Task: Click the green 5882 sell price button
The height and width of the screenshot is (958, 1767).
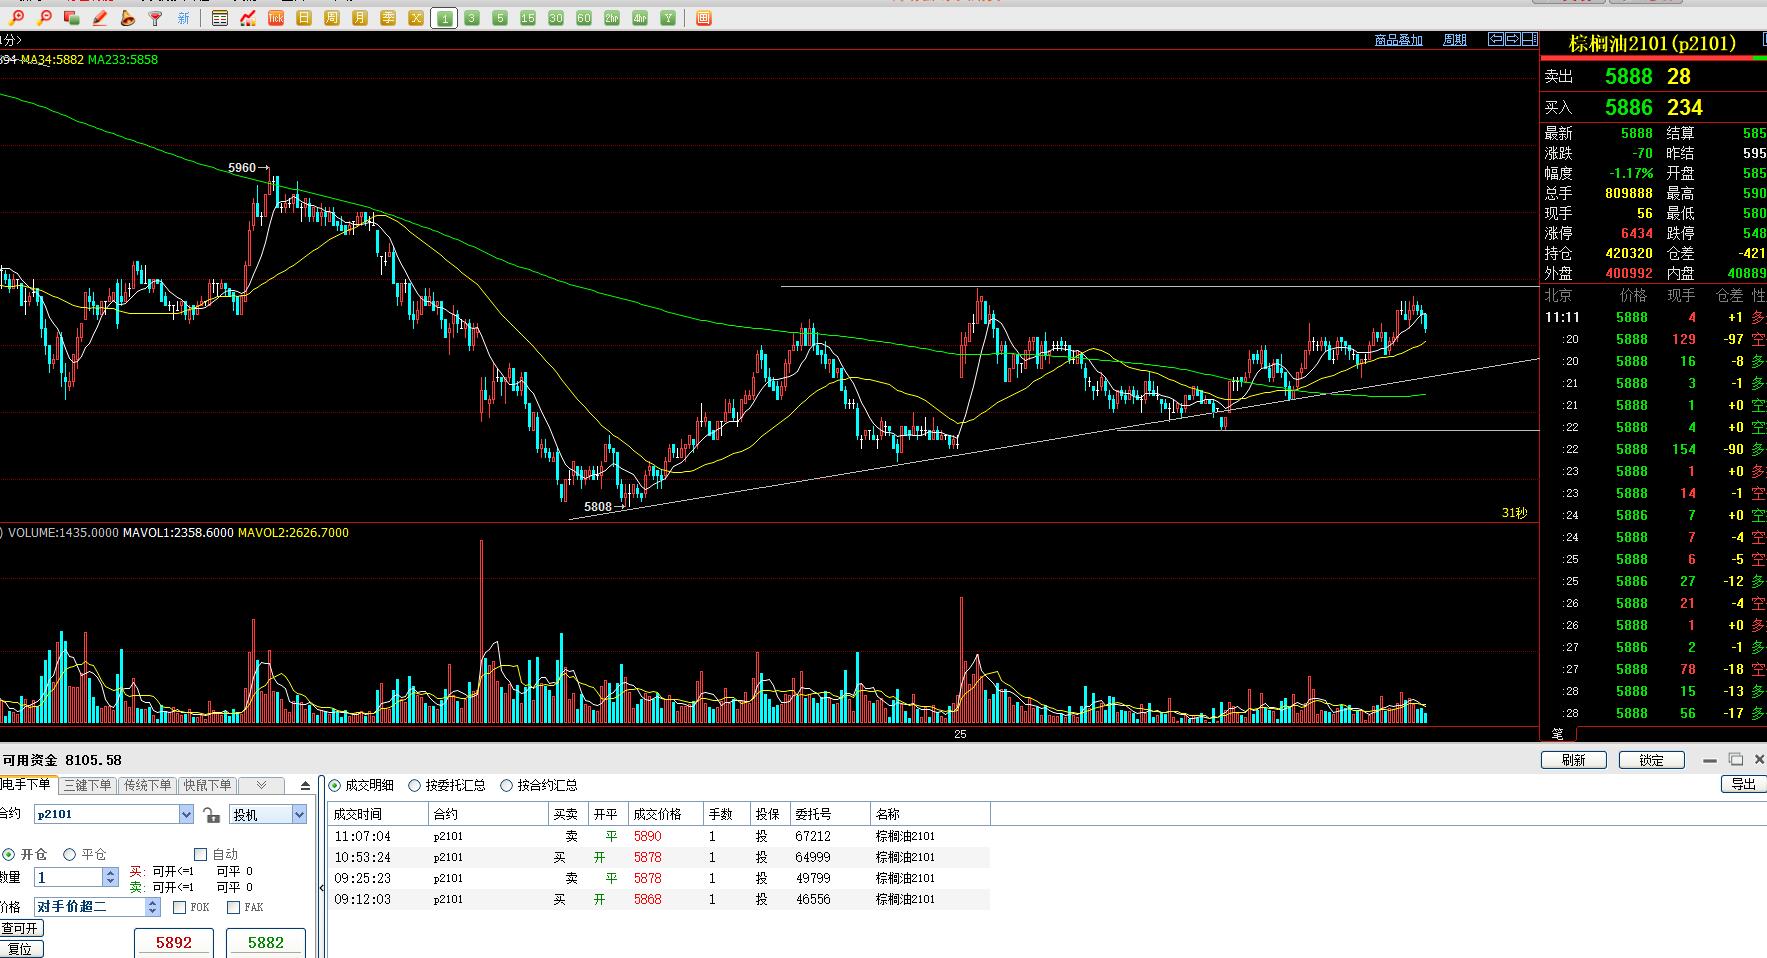Action: [x=266, y=943]
